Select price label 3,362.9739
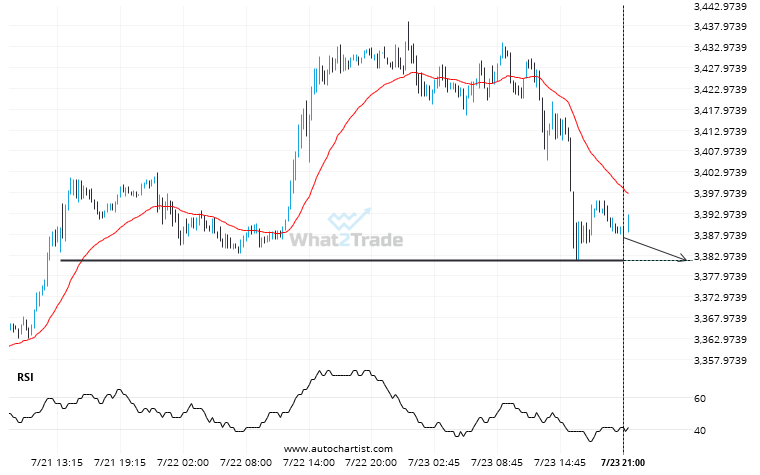760x475 pixels. pos(720,339)
